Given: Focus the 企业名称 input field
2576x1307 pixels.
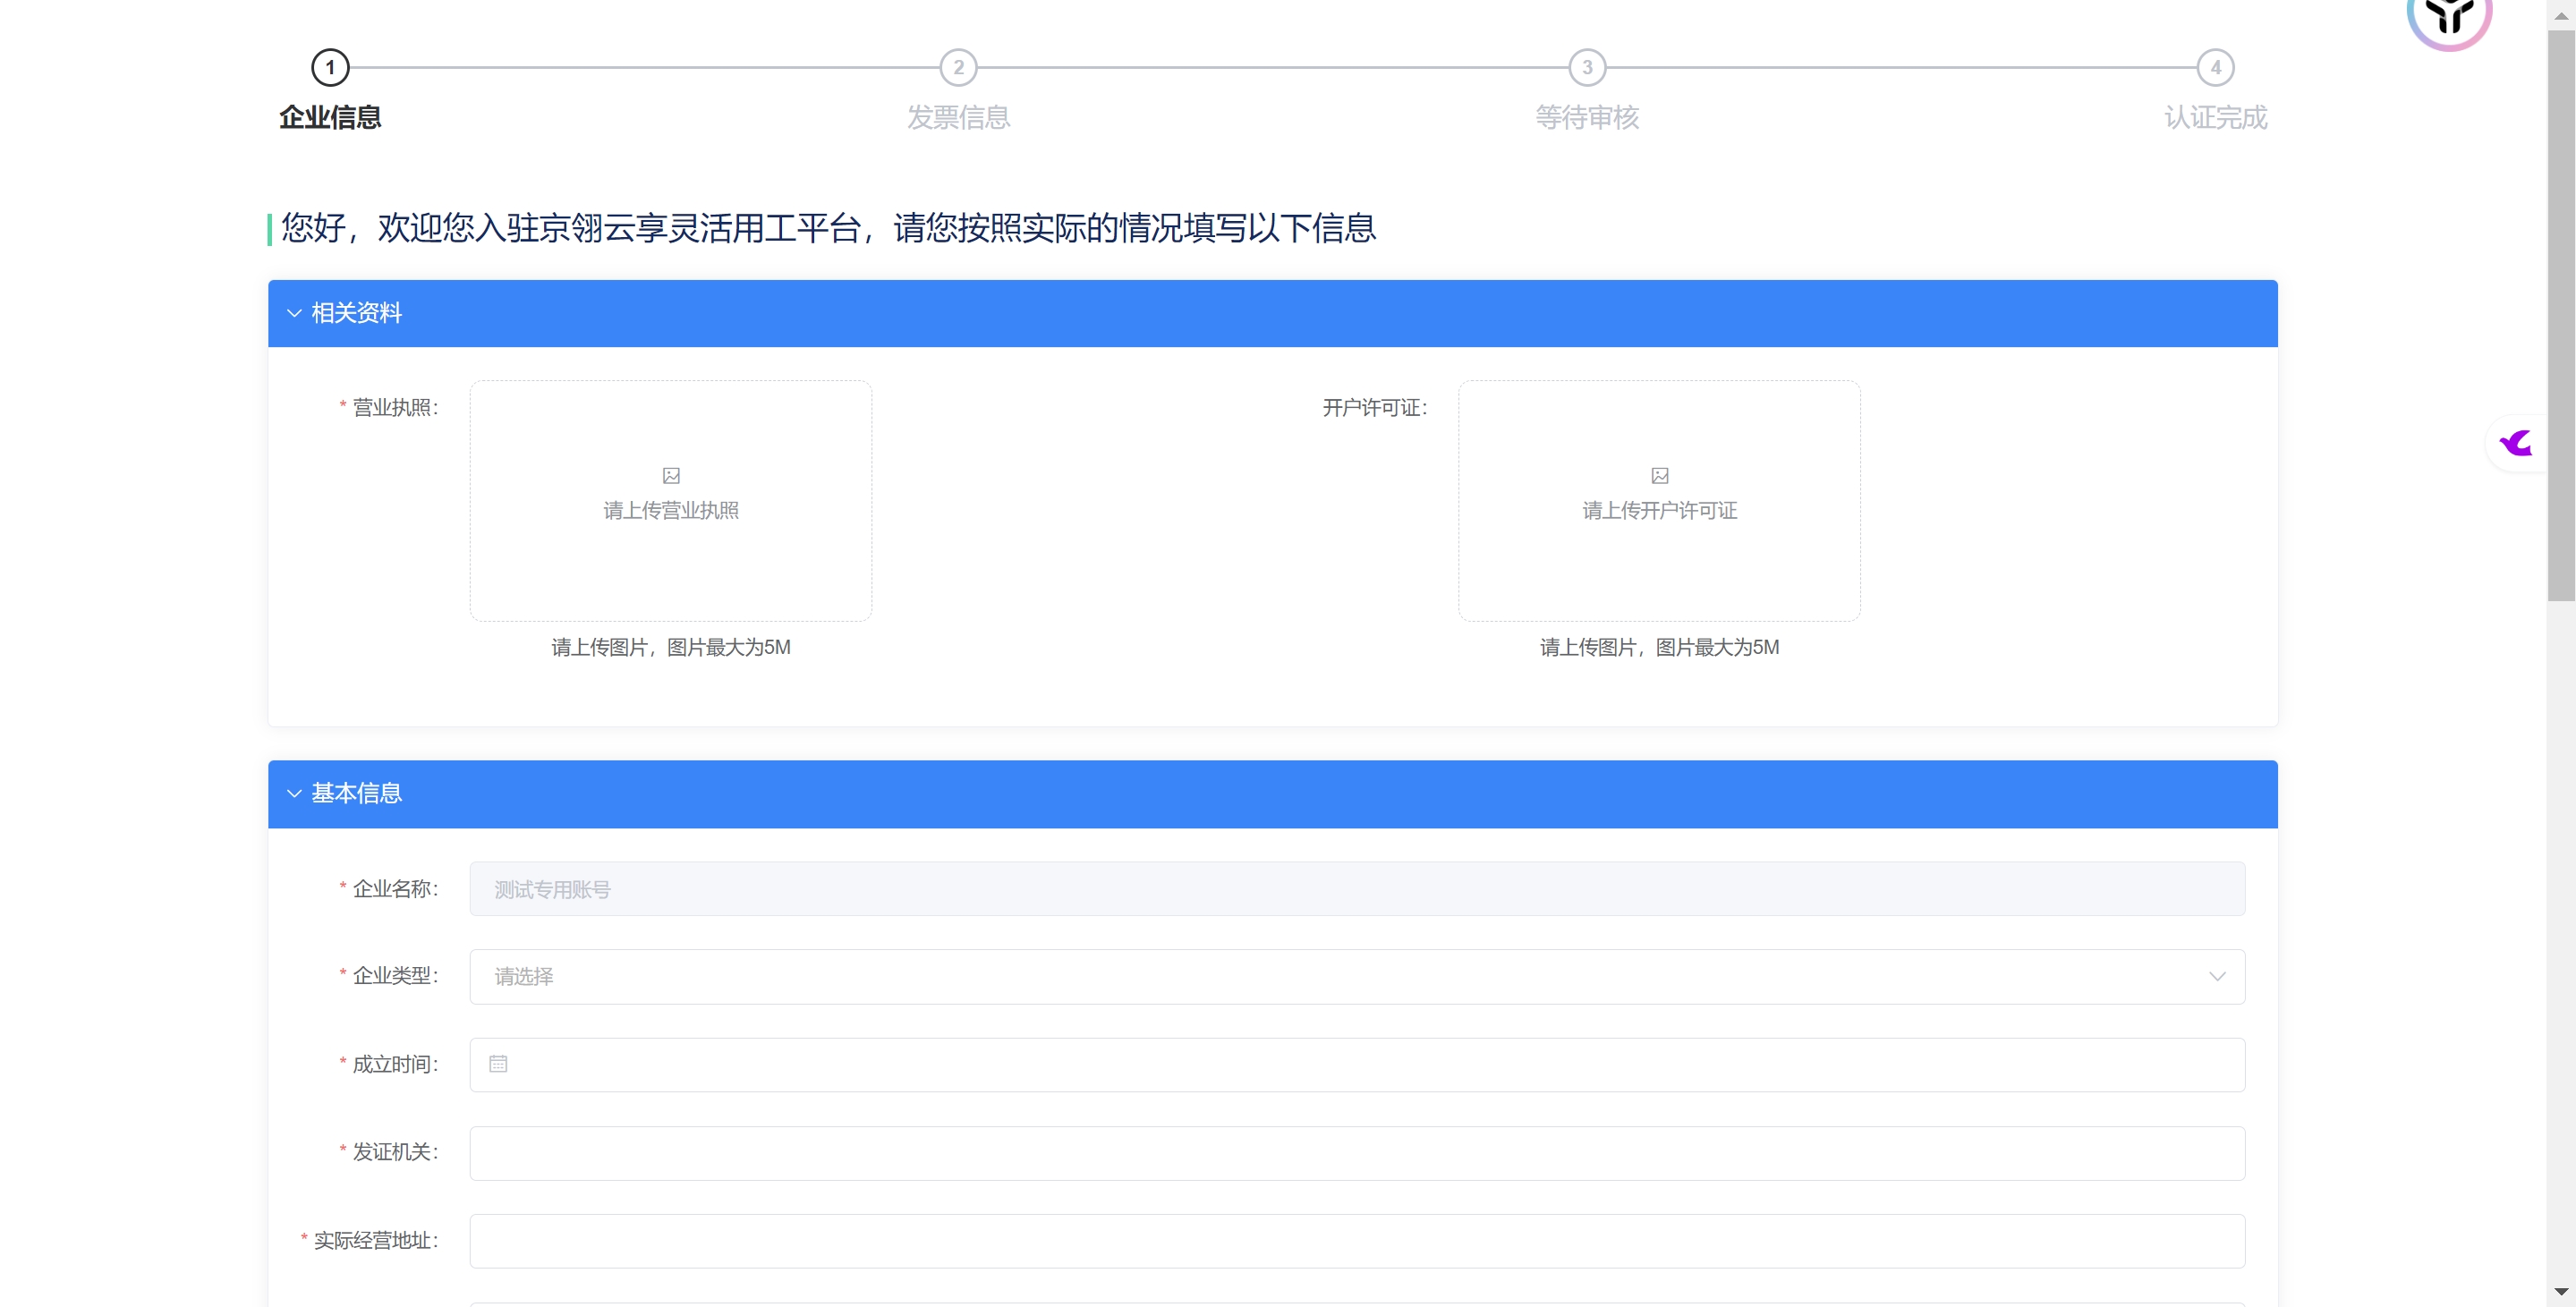Looking at the screenshot, I should pos(1357,889).
